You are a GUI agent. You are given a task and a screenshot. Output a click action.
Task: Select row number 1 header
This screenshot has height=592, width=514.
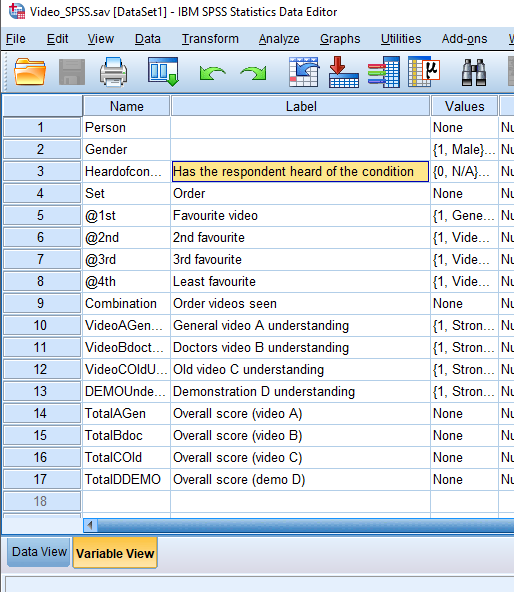coord(42,127)
